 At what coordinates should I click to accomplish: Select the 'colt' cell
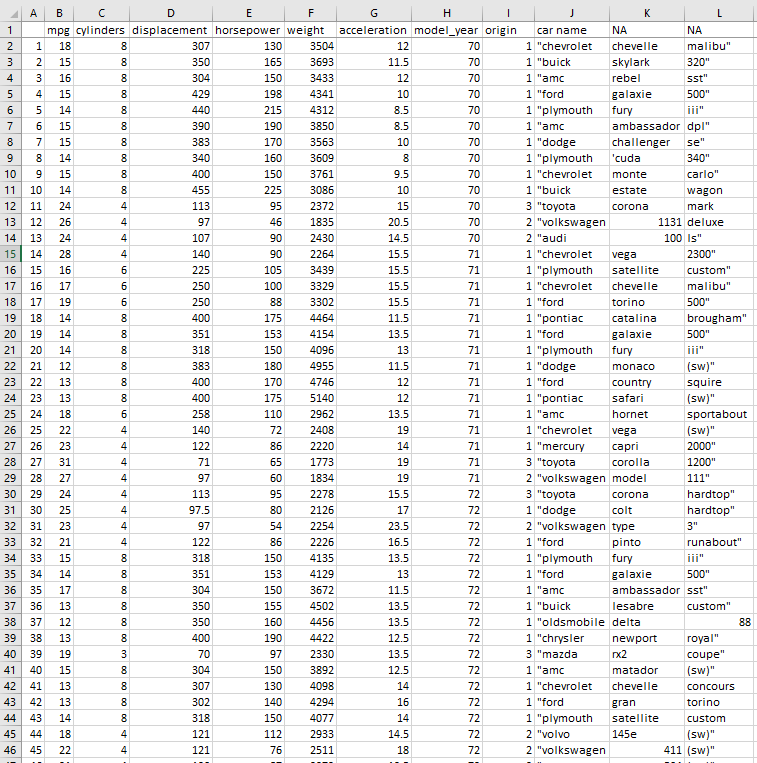647,510
